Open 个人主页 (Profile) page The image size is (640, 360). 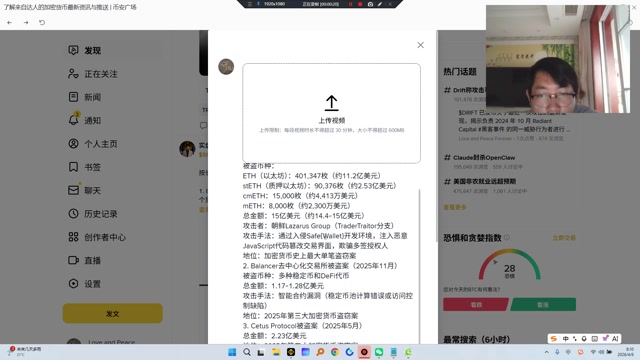click(93, 144)
